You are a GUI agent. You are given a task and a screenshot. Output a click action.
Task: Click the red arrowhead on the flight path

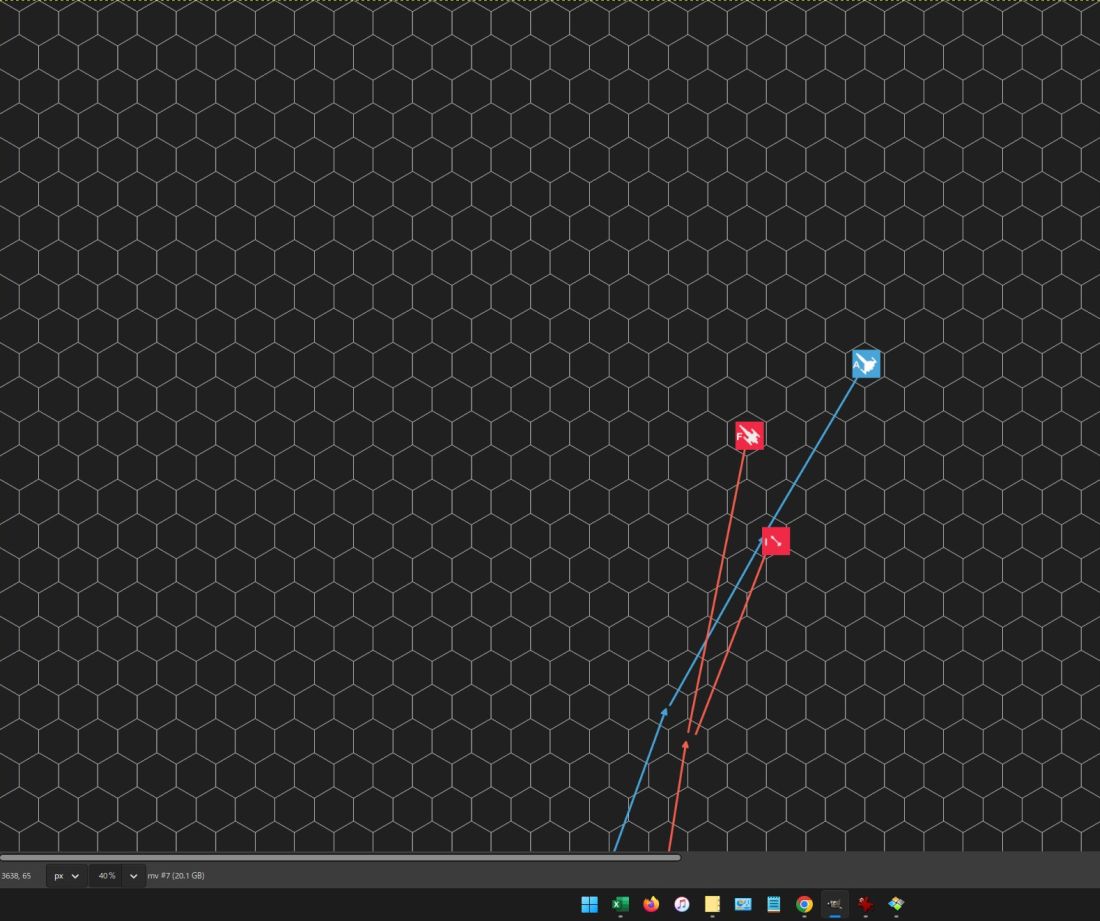686,743
